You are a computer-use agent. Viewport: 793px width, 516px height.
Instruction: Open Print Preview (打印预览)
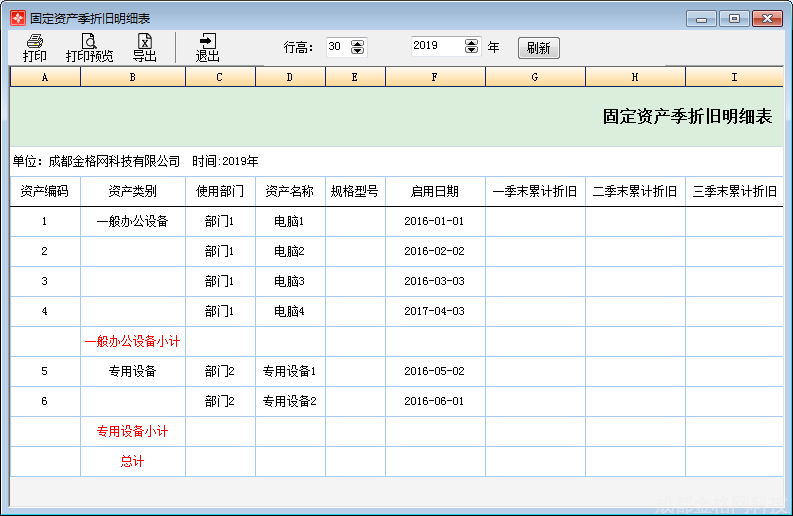point(89,47)
